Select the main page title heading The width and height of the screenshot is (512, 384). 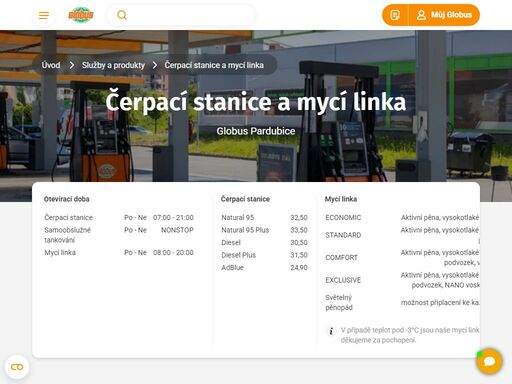(x=256, y=101)
